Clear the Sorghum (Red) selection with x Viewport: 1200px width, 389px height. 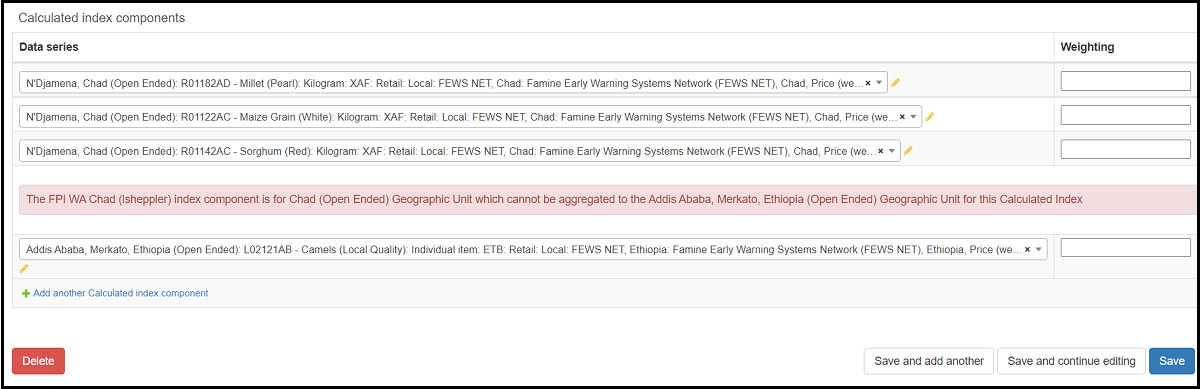point(881,151)
